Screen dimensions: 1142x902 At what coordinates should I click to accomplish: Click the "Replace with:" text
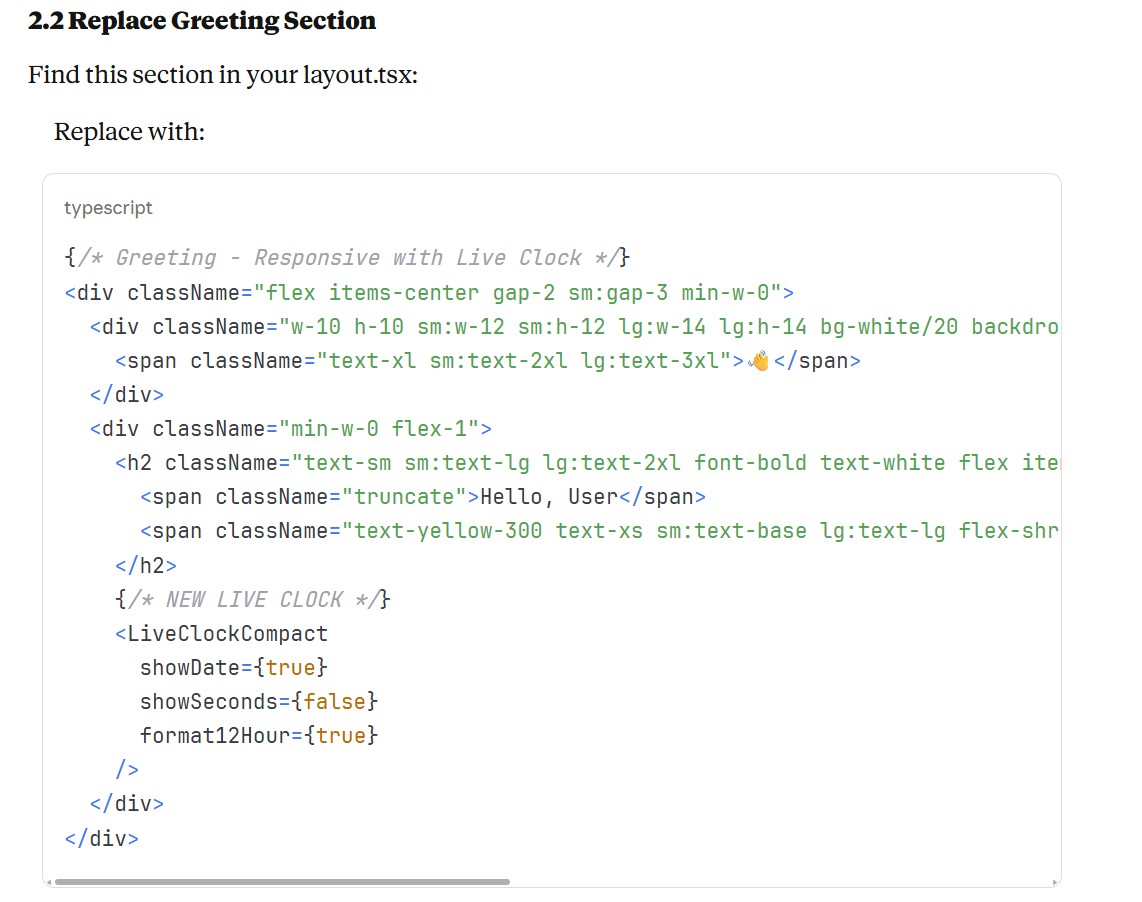tap(129, 132)
